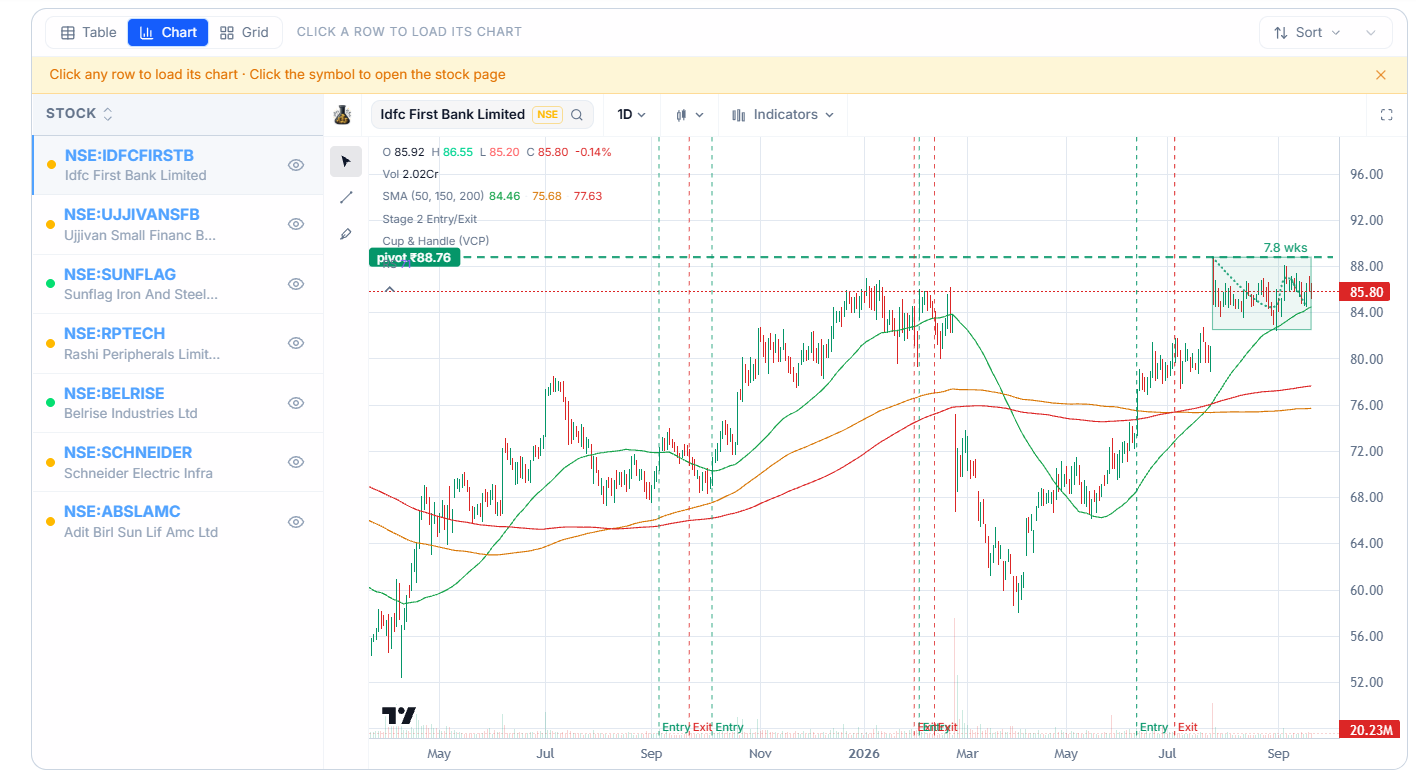This screenshot has height=776, width=1416.
Task: Click the flask logo icon in the chart toolbar
Action: point(342,115)
